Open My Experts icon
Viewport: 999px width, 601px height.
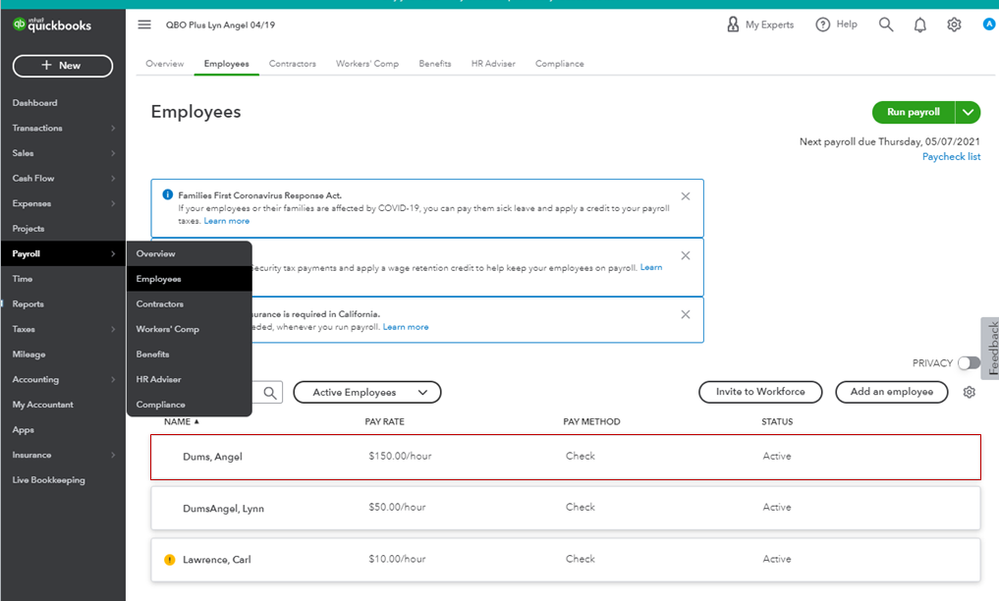pyautogui.click(x=733, y=24)
